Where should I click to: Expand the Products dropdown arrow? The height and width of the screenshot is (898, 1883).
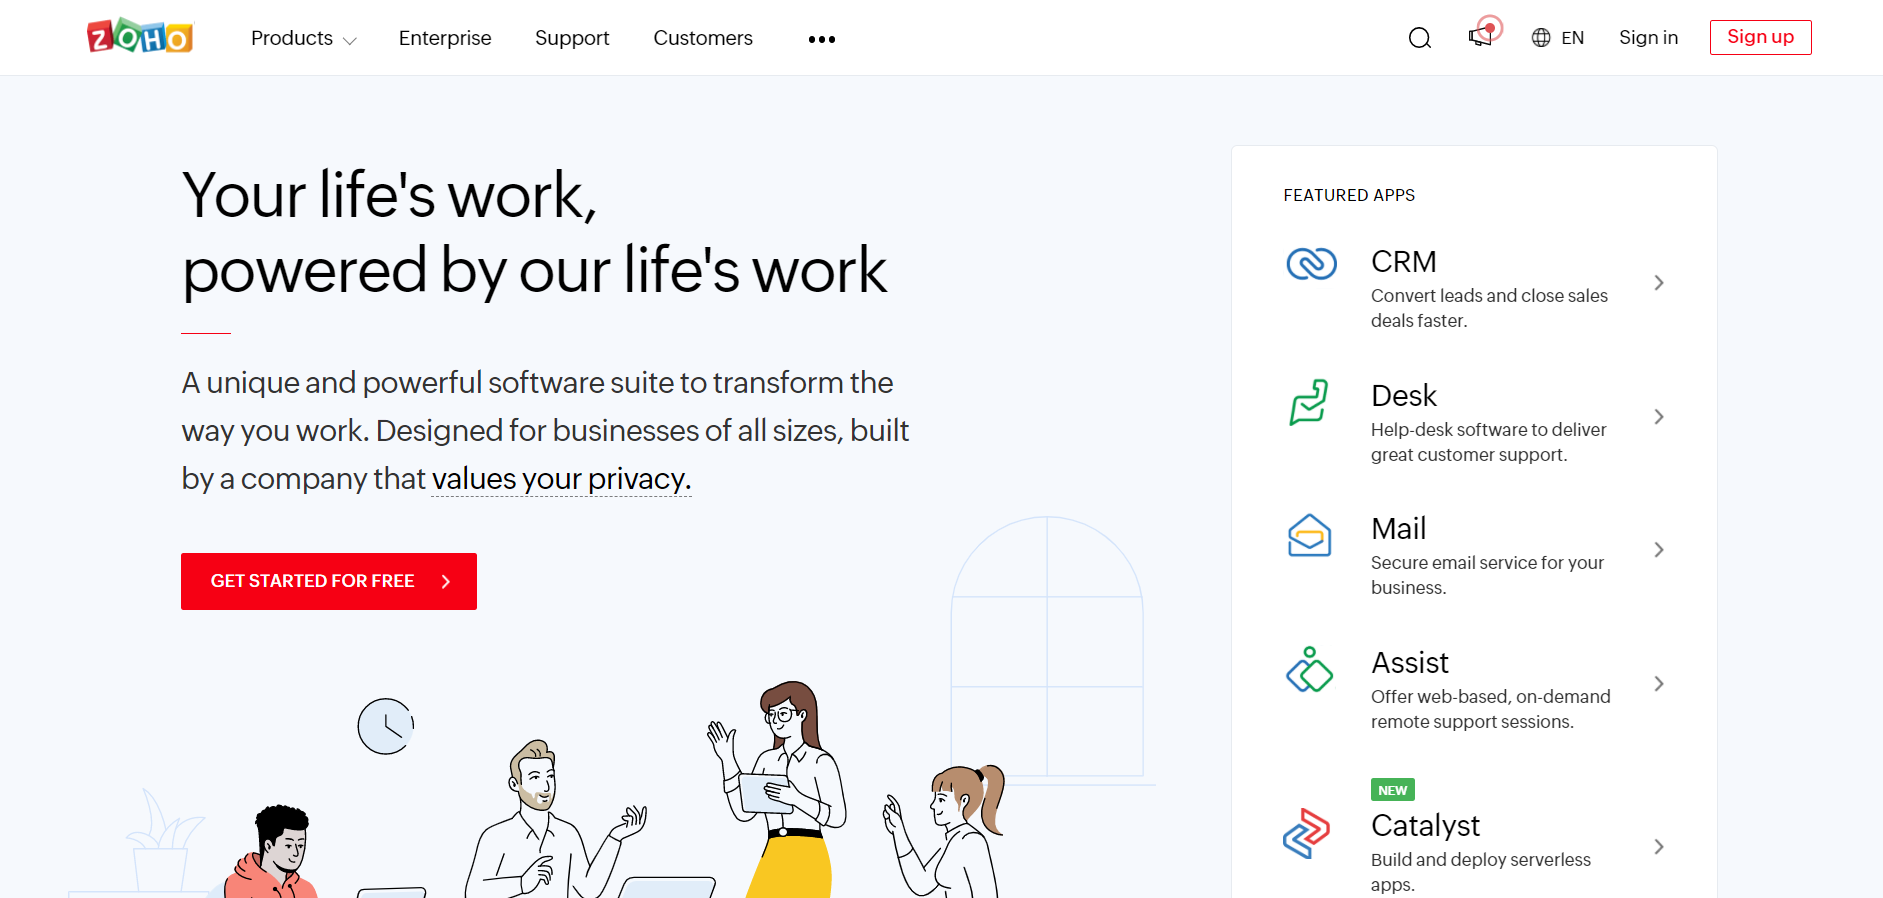(349, 41)
